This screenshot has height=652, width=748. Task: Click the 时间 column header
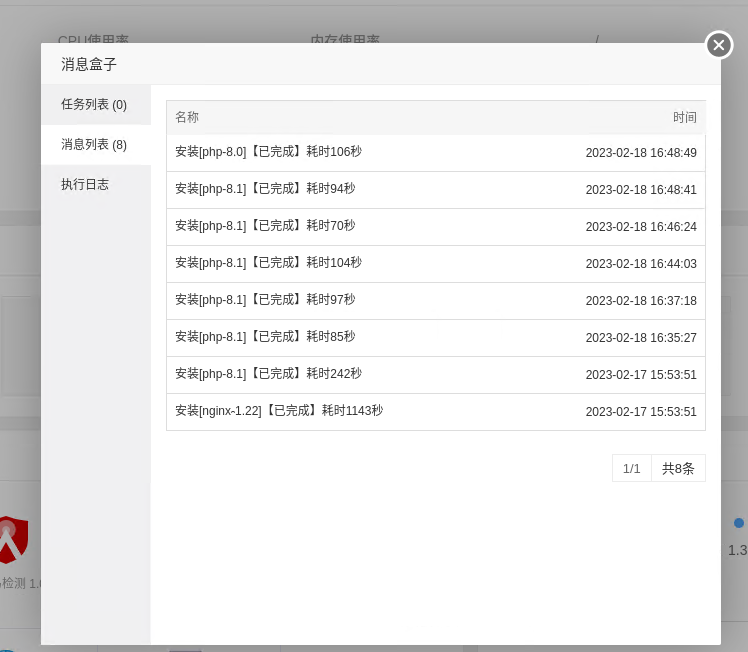tap(685, 117)
